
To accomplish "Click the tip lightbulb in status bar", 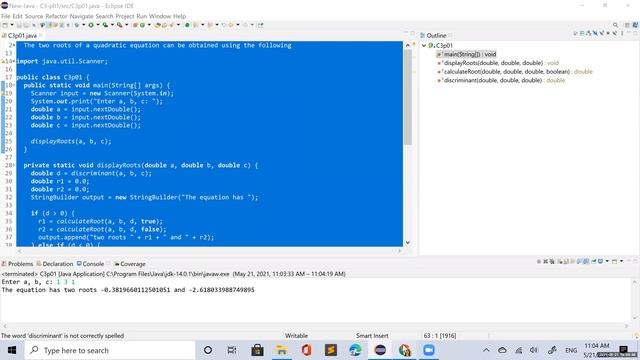I will pos(636,336).
